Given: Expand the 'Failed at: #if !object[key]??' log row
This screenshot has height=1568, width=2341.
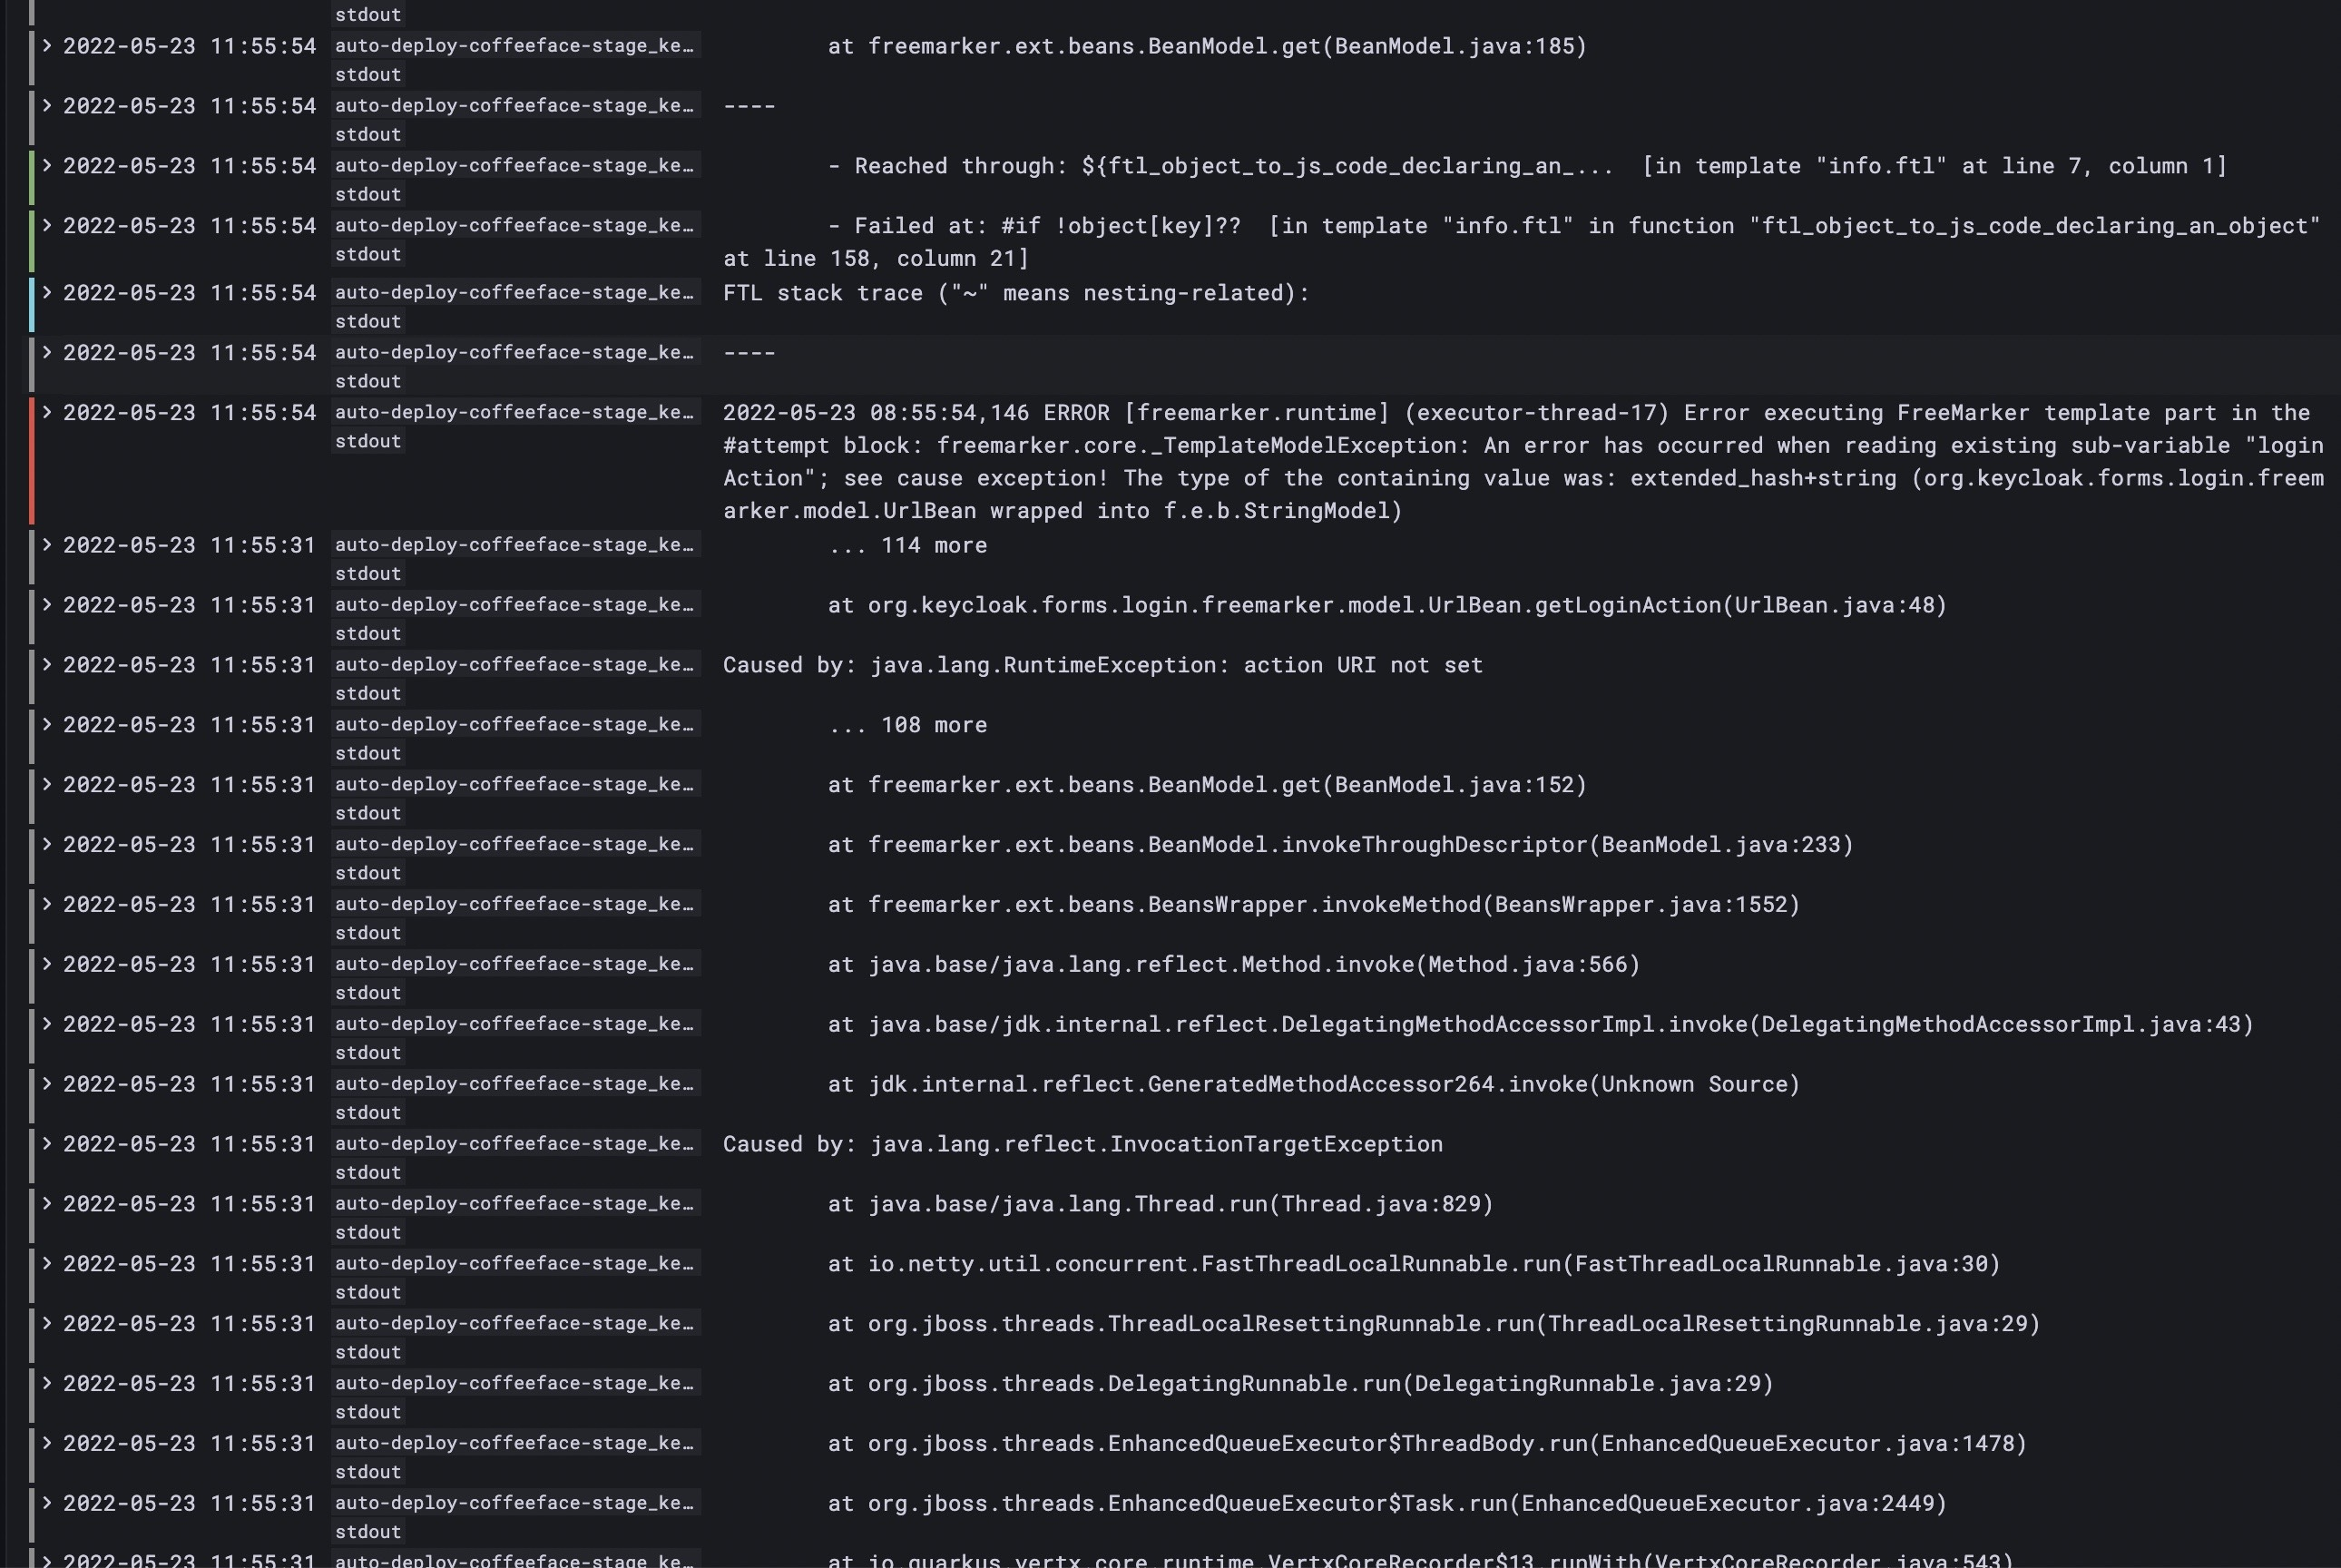Looking at the screenshot, I should point(47,225).
